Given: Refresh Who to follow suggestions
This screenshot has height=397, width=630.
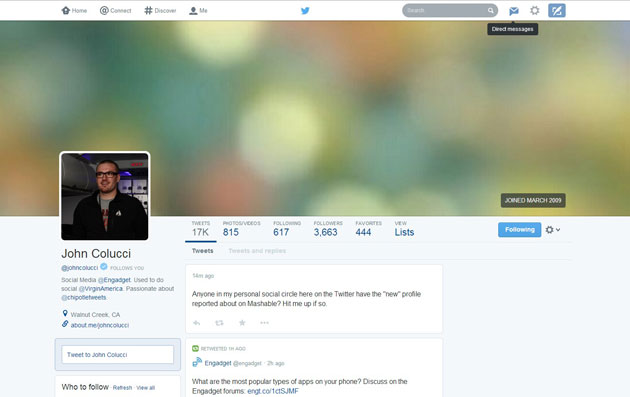Looking at the screenshot, I should 123,388.
